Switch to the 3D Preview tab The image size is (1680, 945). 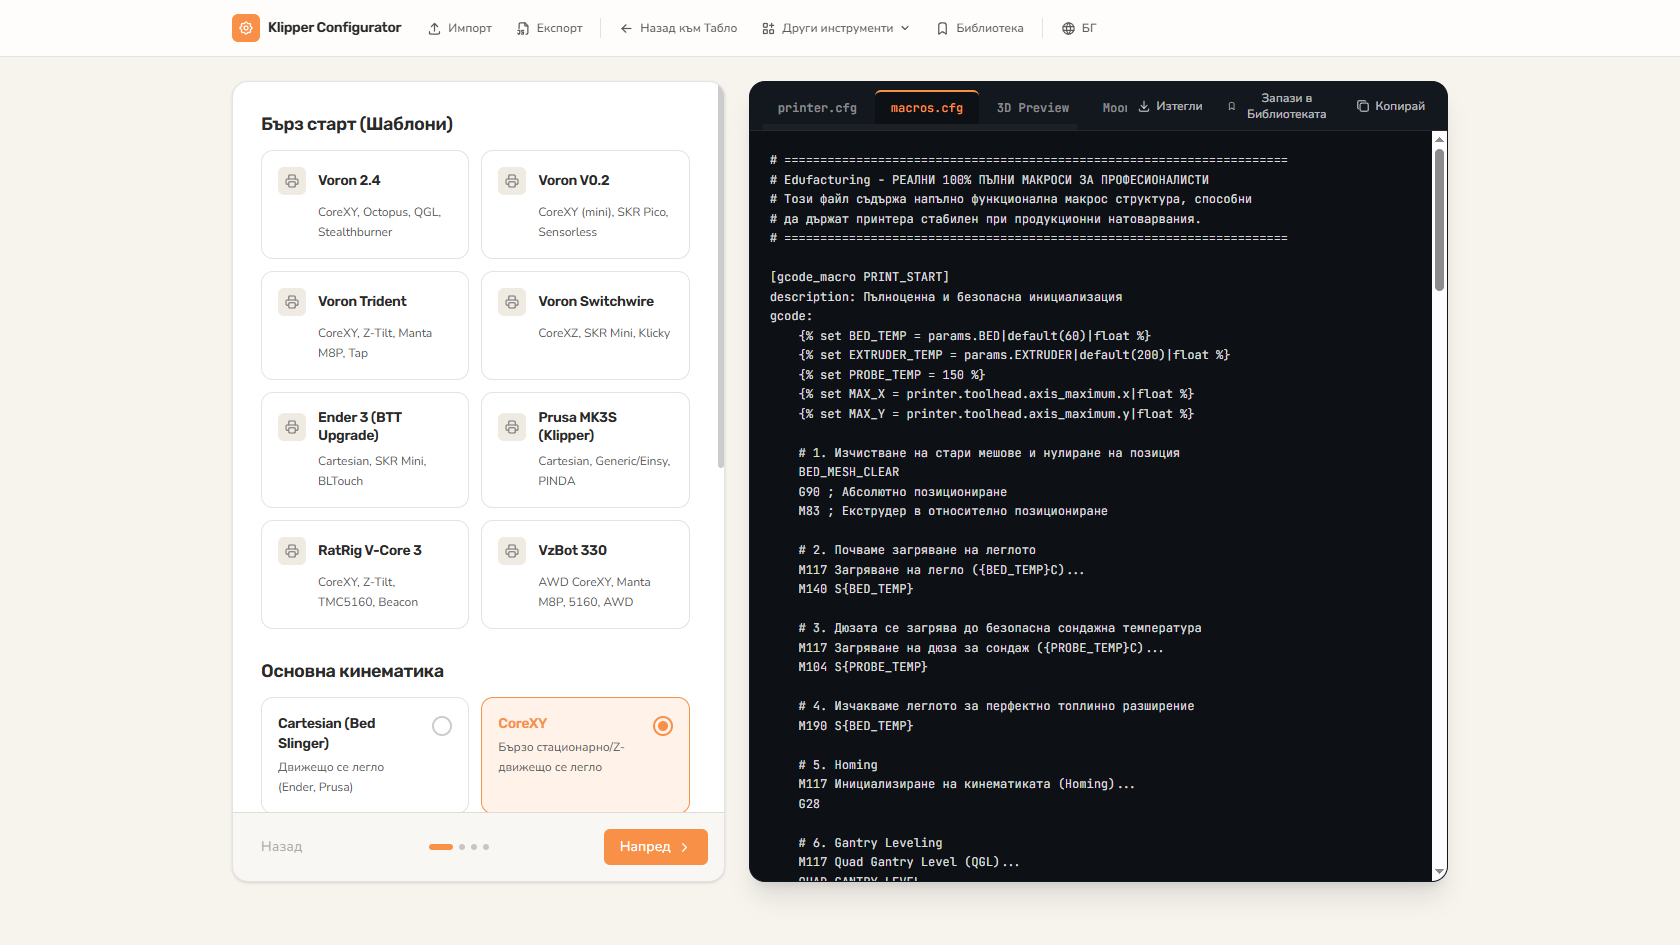[x=1033, y=108]
